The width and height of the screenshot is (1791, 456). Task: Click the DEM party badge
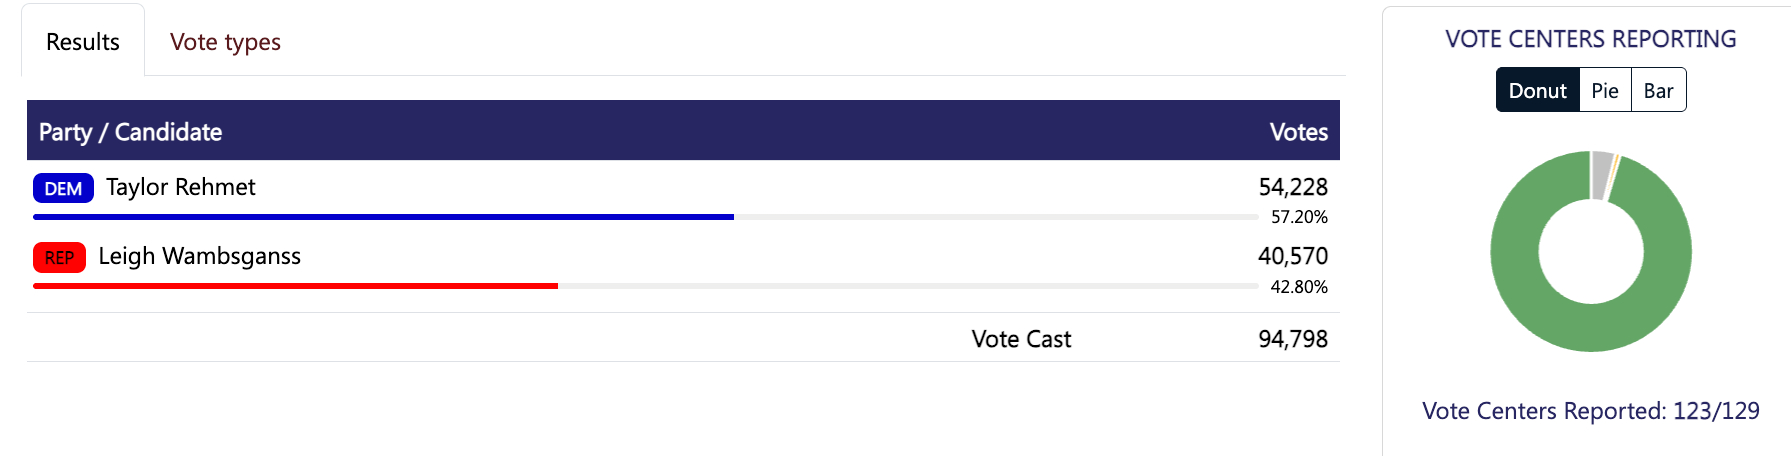click(63, 188)
